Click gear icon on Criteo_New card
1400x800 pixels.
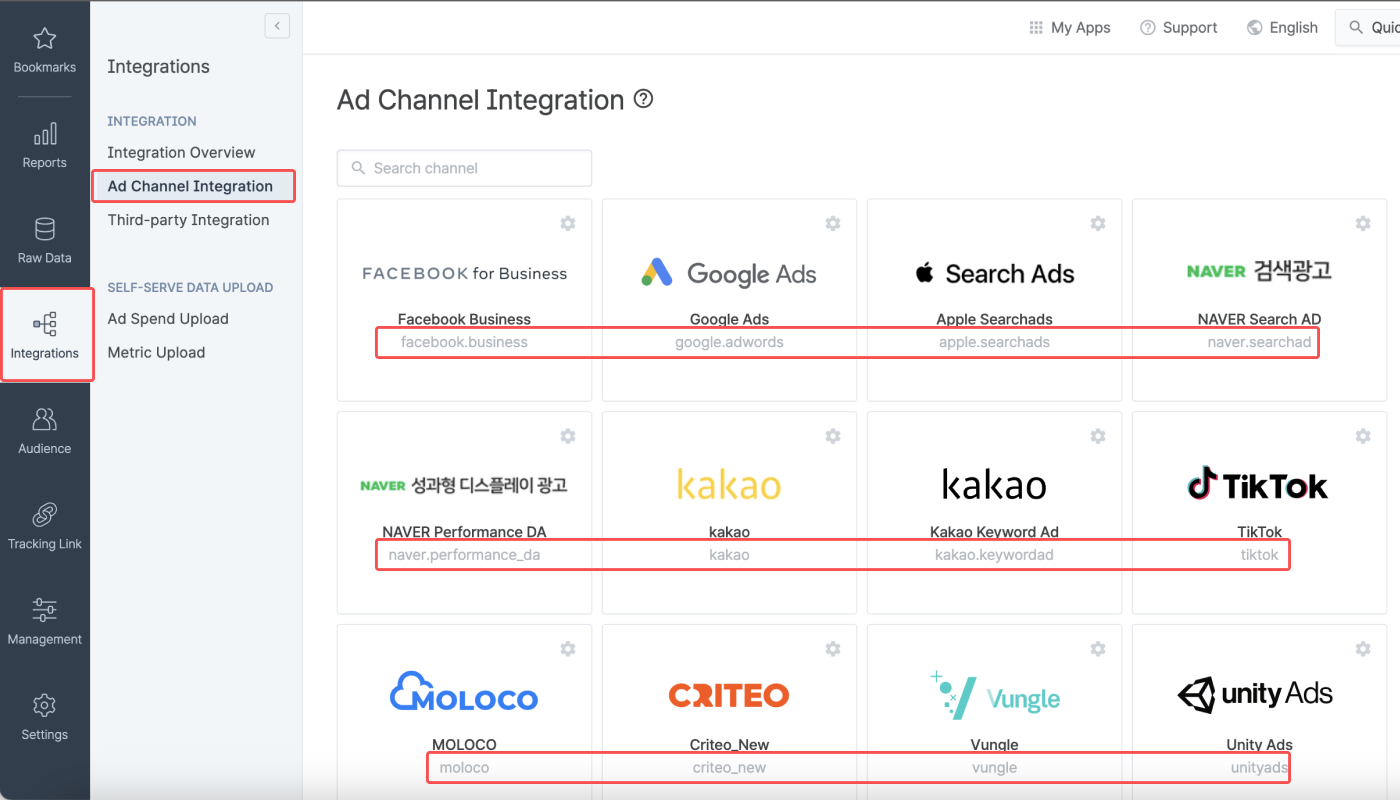pos(833,649)
